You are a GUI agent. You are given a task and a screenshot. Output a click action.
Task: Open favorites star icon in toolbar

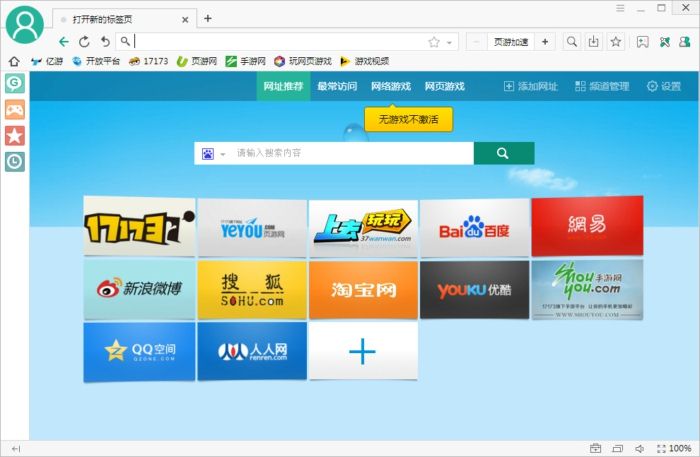pyautogui.click(x=616, y=42)
